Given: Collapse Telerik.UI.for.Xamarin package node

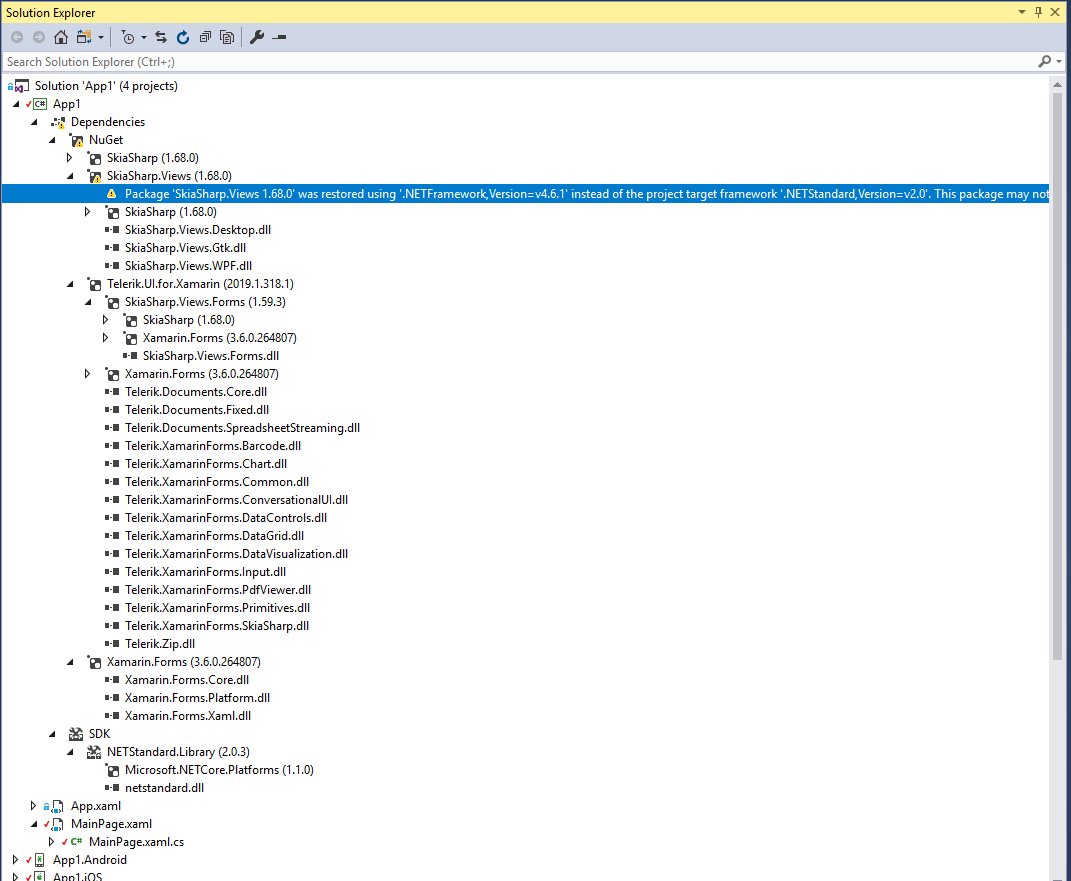Looking at the screenshot, I should (70, 284).
